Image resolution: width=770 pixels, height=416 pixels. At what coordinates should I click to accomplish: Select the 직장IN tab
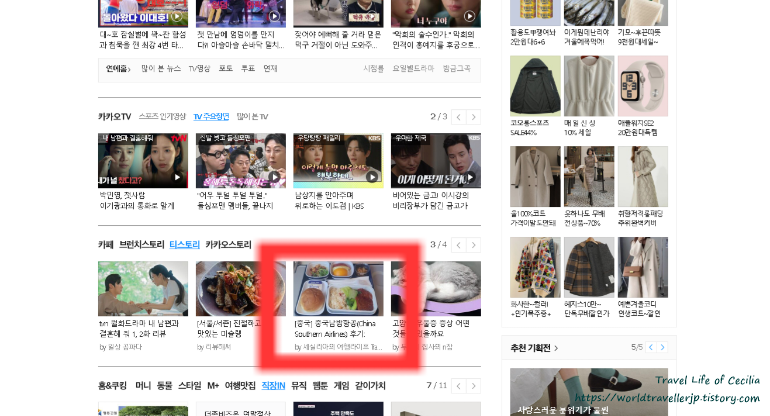(x=273, y=386)
